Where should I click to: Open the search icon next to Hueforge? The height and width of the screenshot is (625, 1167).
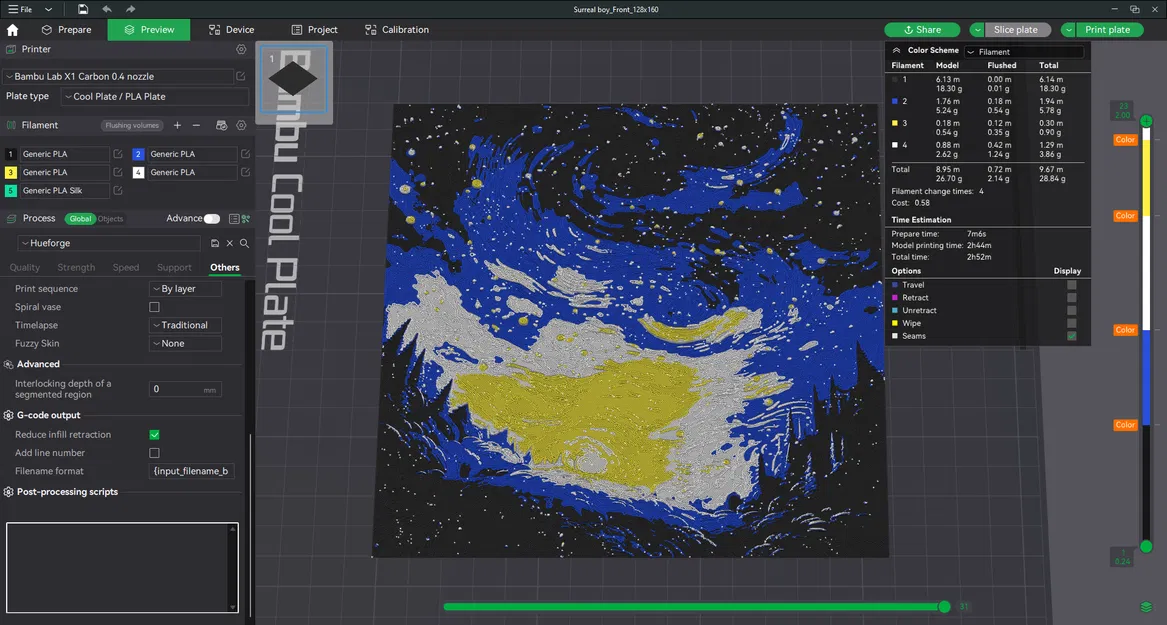(243, 243)
